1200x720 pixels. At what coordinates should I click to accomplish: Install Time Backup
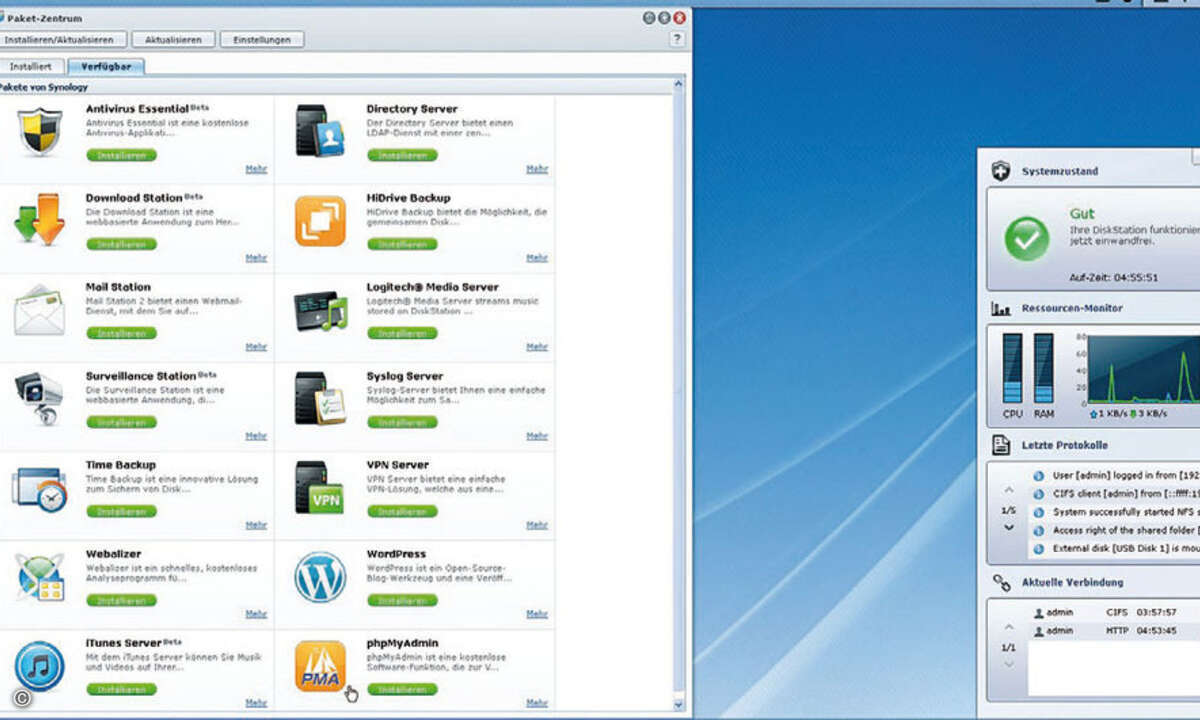121,511
